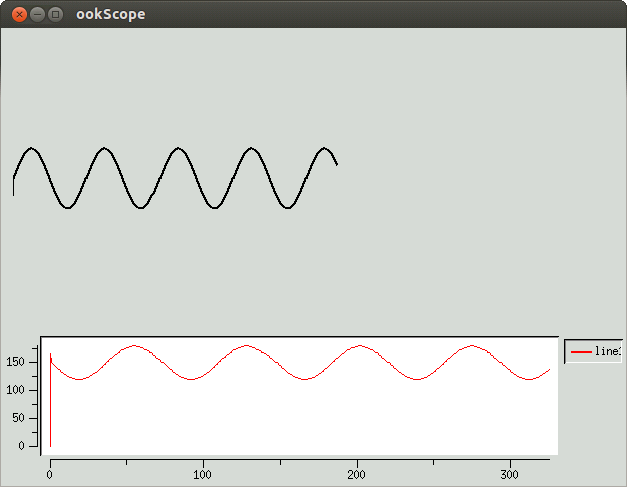627x487 pixels.
Task: Click the 50 label on y-axis
Action: (18, 418)
